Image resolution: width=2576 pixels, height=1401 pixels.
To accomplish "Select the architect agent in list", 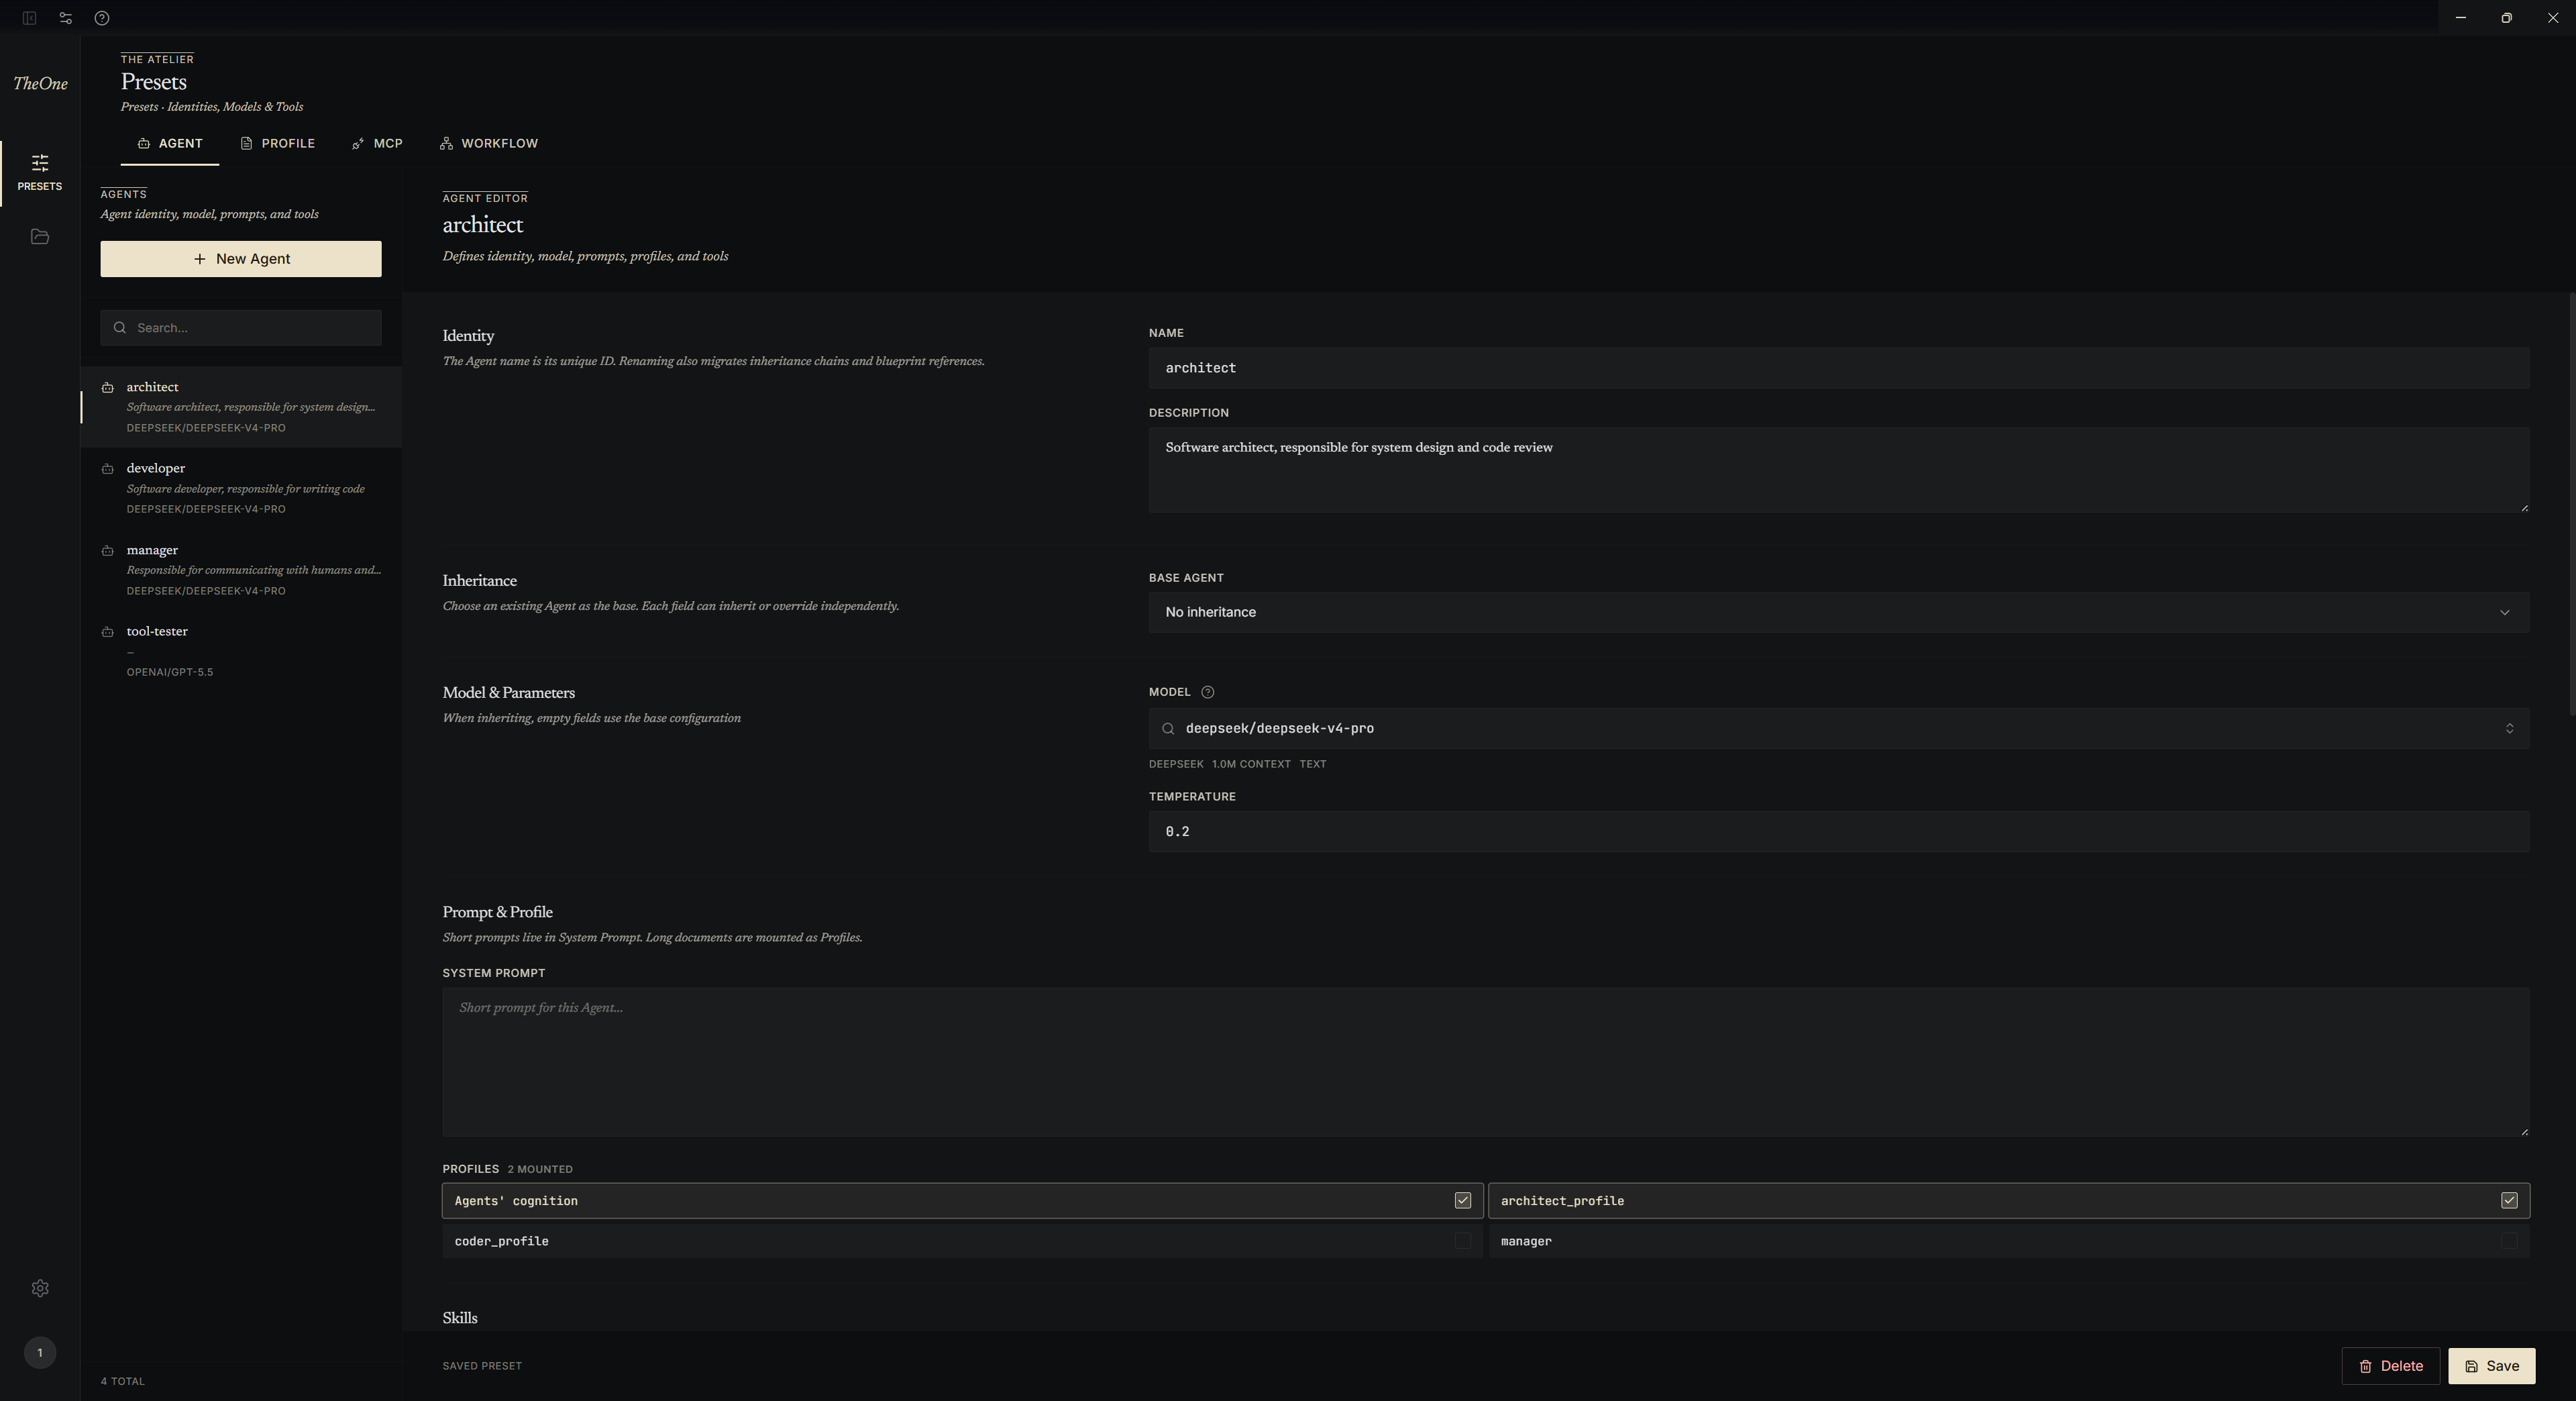I will coord(241,407).
